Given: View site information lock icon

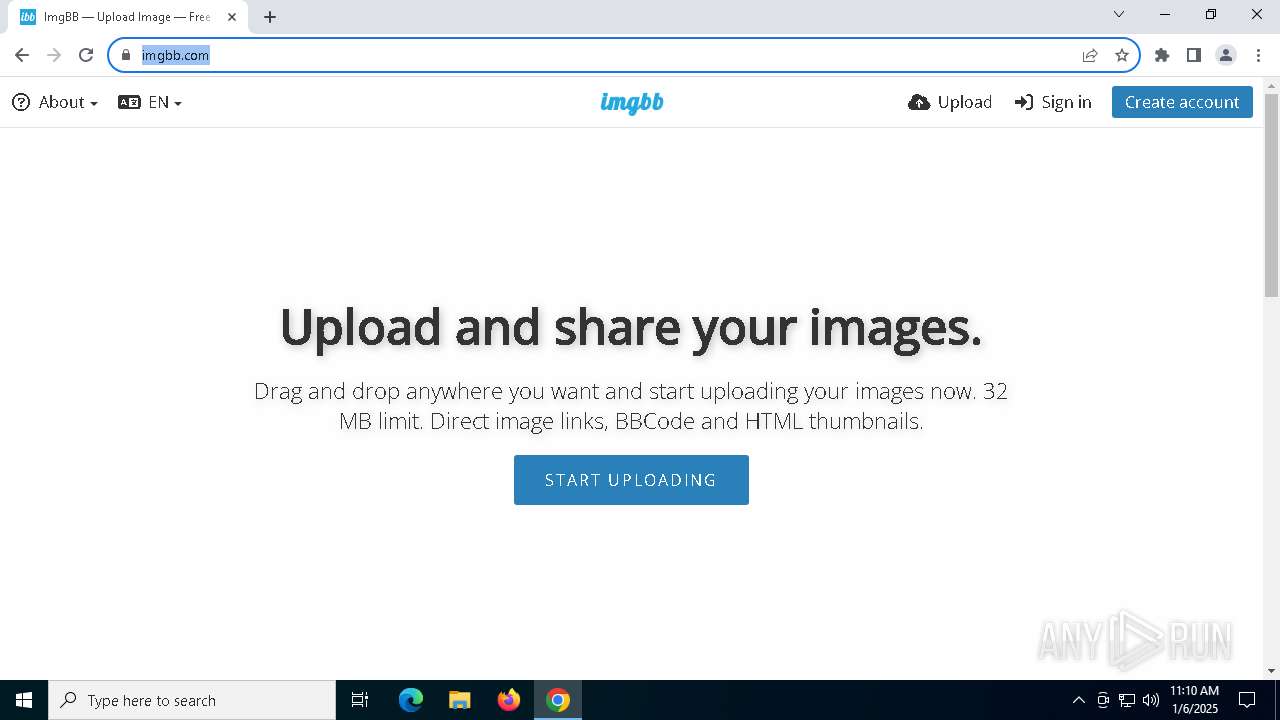Looking at the screenshot, I should coord(126,55).
